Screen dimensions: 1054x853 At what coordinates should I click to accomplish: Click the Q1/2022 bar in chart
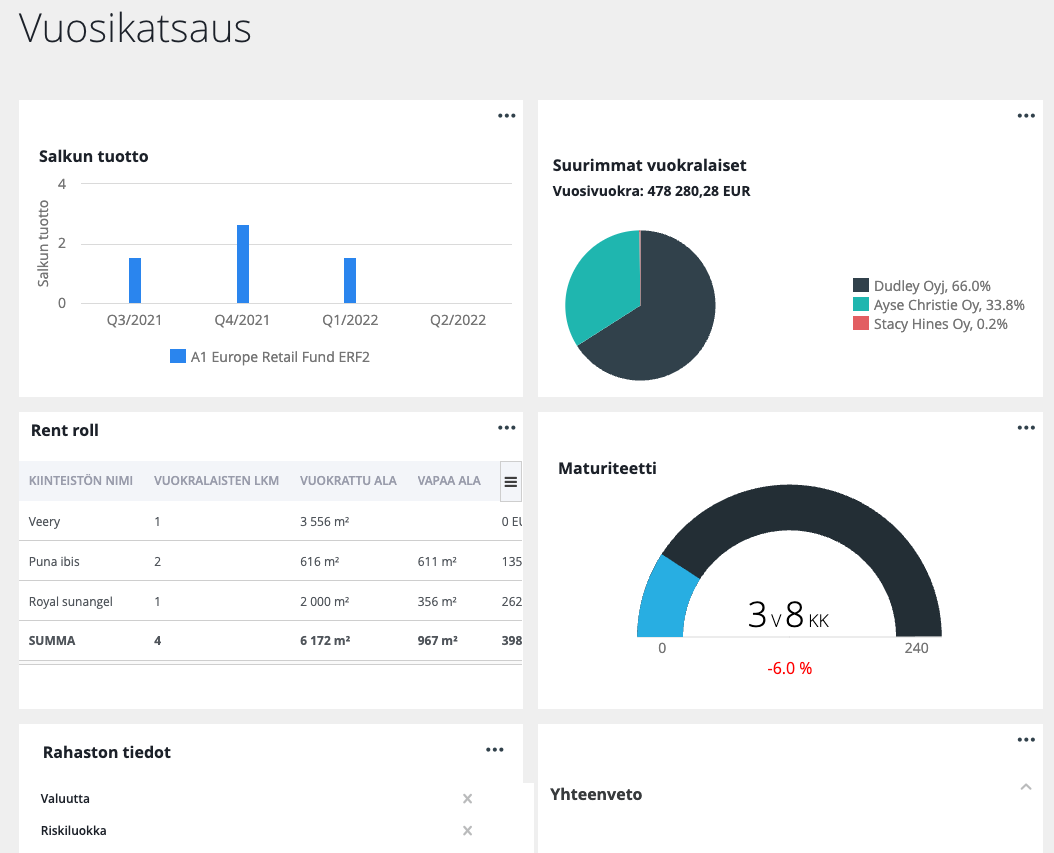pos(350,280)
